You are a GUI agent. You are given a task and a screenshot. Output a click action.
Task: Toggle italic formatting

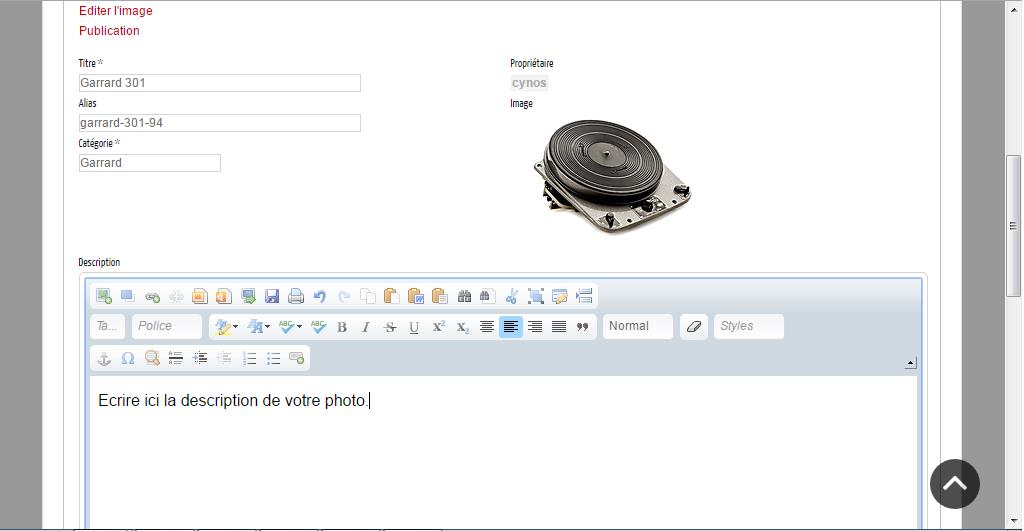point(366,326)
